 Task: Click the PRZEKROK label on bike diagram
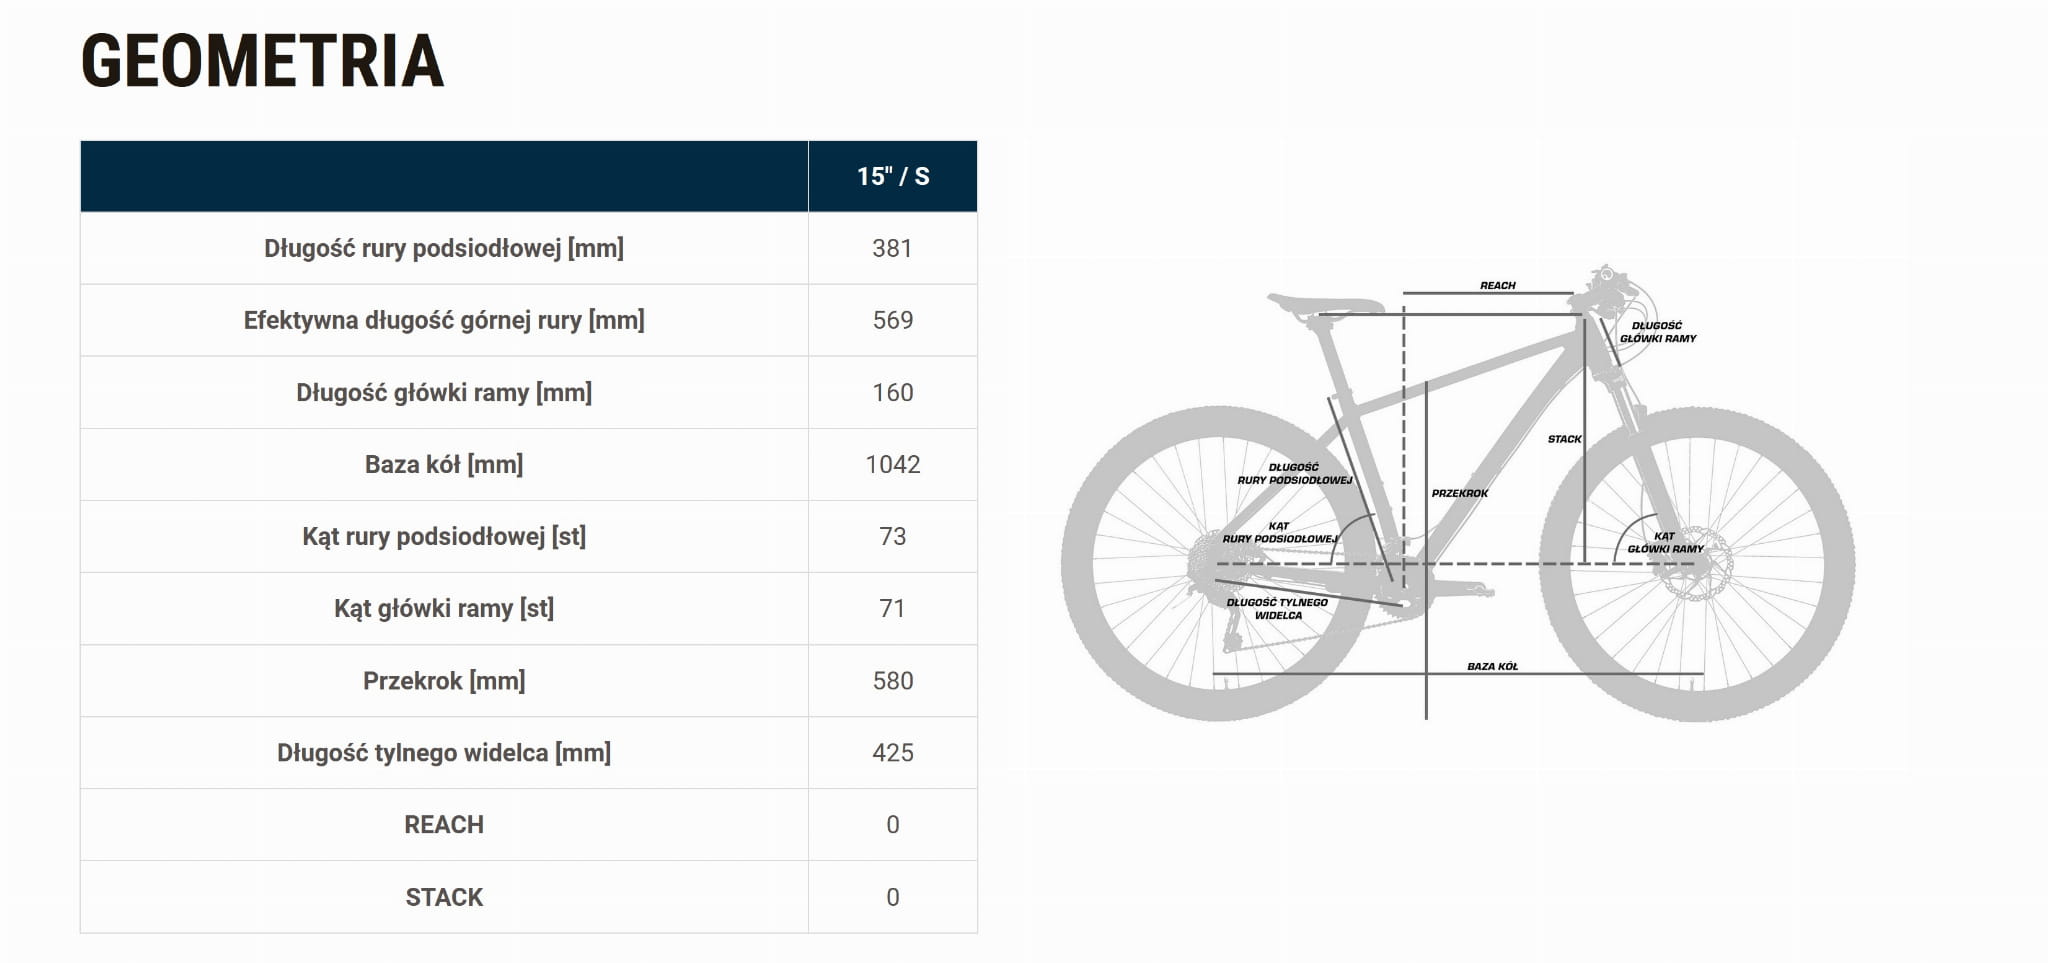pyautogui.click(x=1459, y=493)
